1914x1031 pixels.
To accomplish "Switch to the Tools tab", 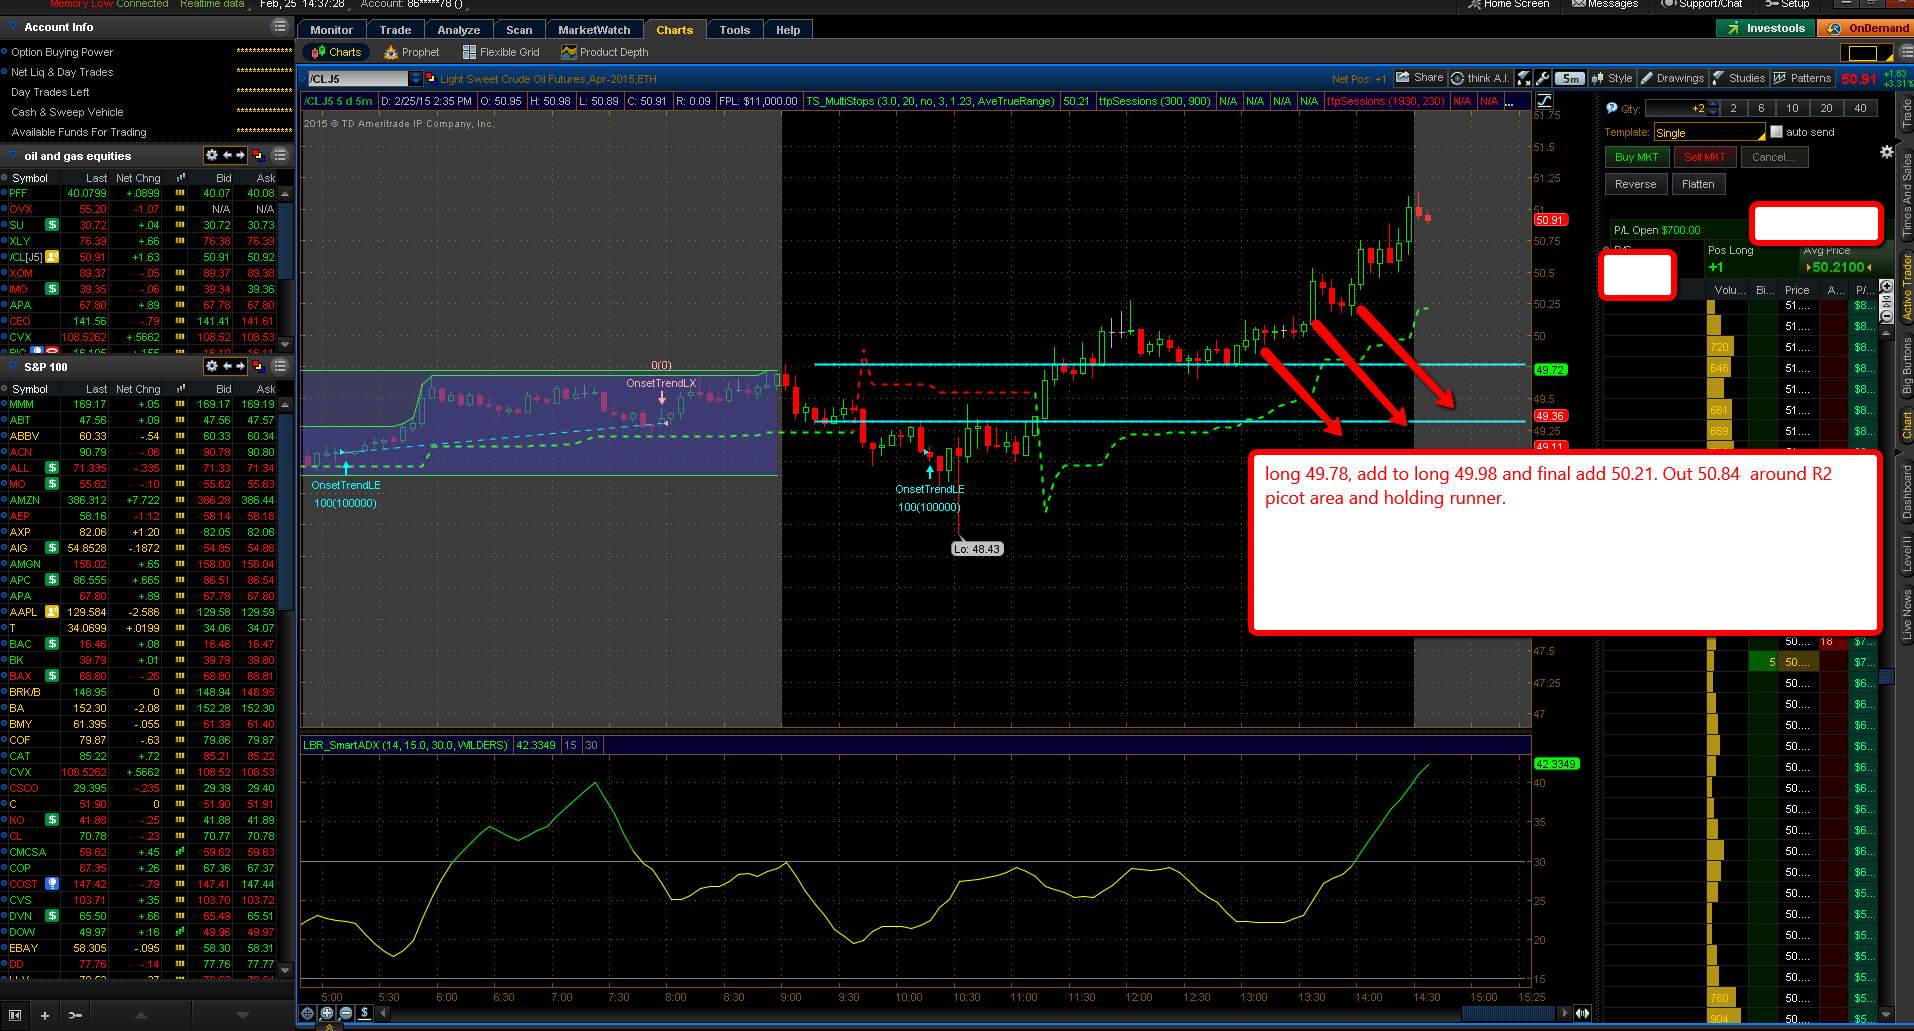I will click(x=735, y=30).
